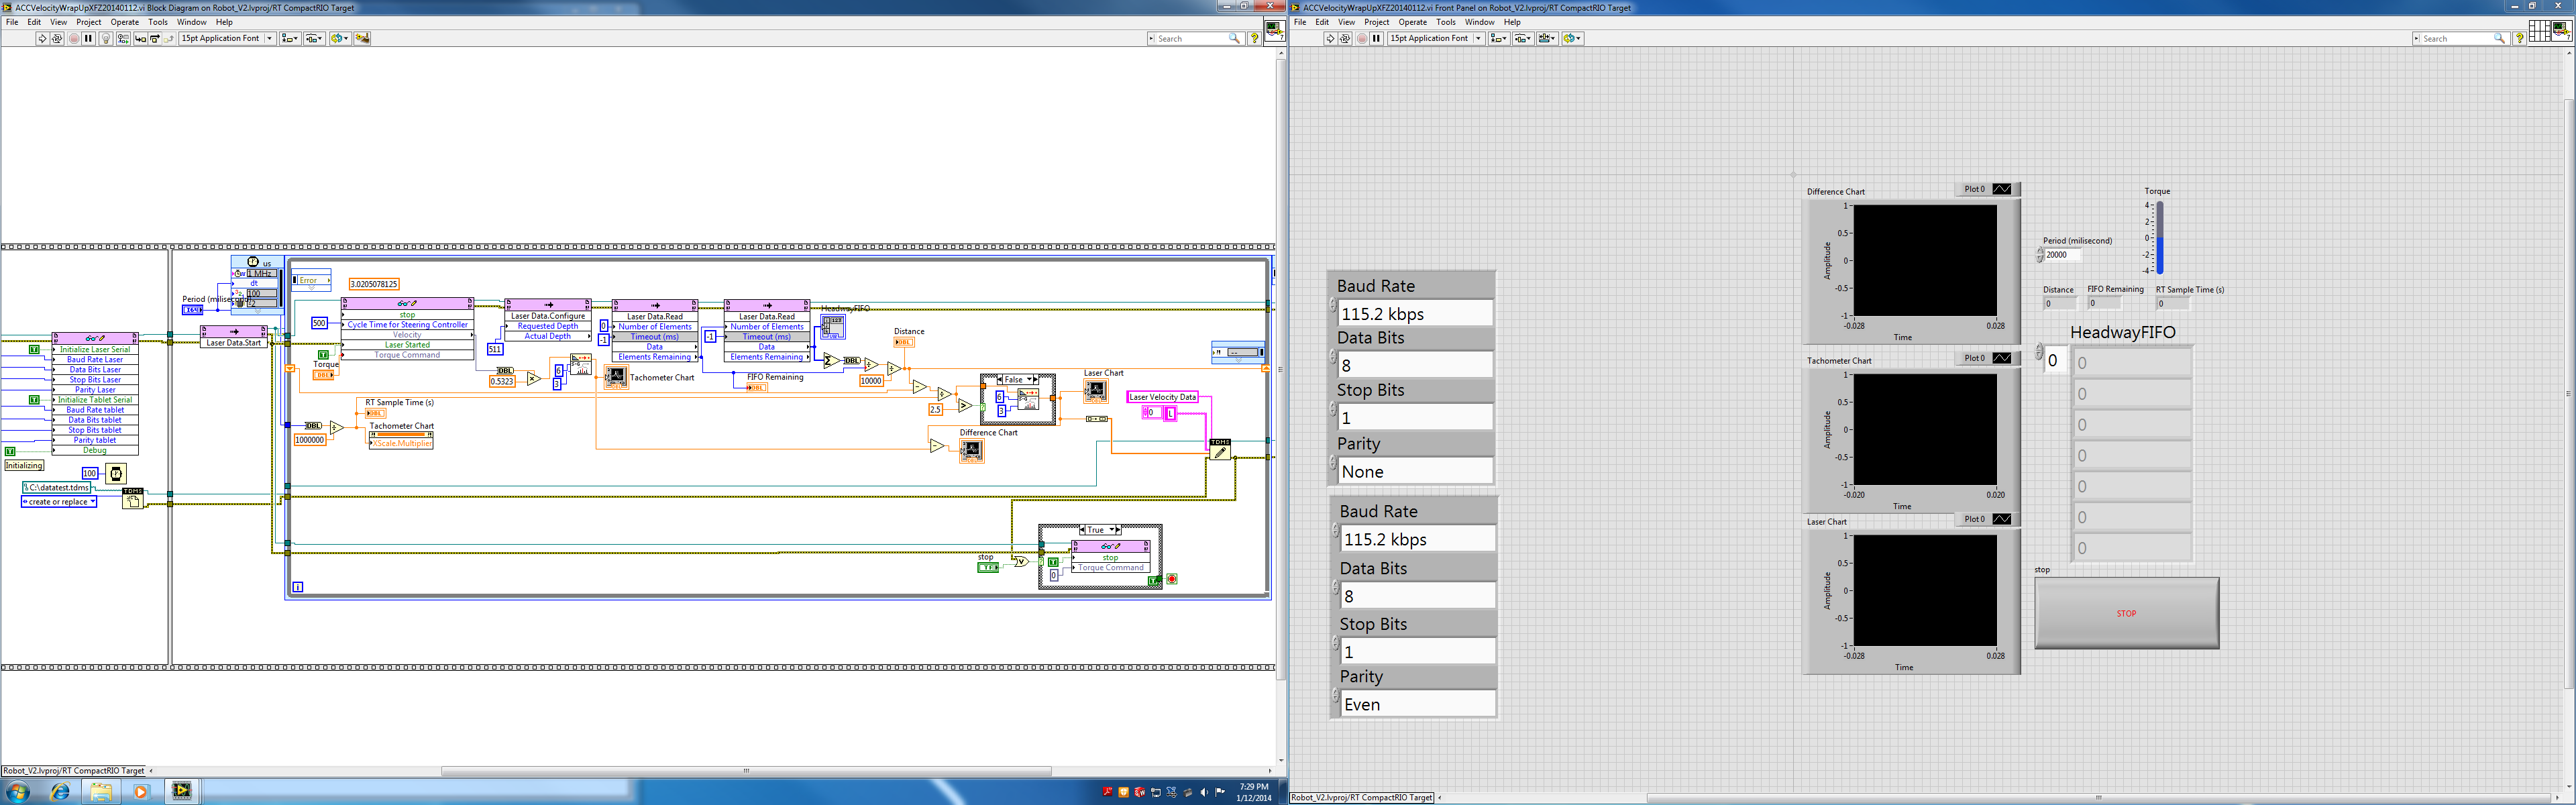The height and width of the screenshot is (805, 2576).
Task: Toggle stop boolean terminal in block diagram
Action: (x=987, y=567)
